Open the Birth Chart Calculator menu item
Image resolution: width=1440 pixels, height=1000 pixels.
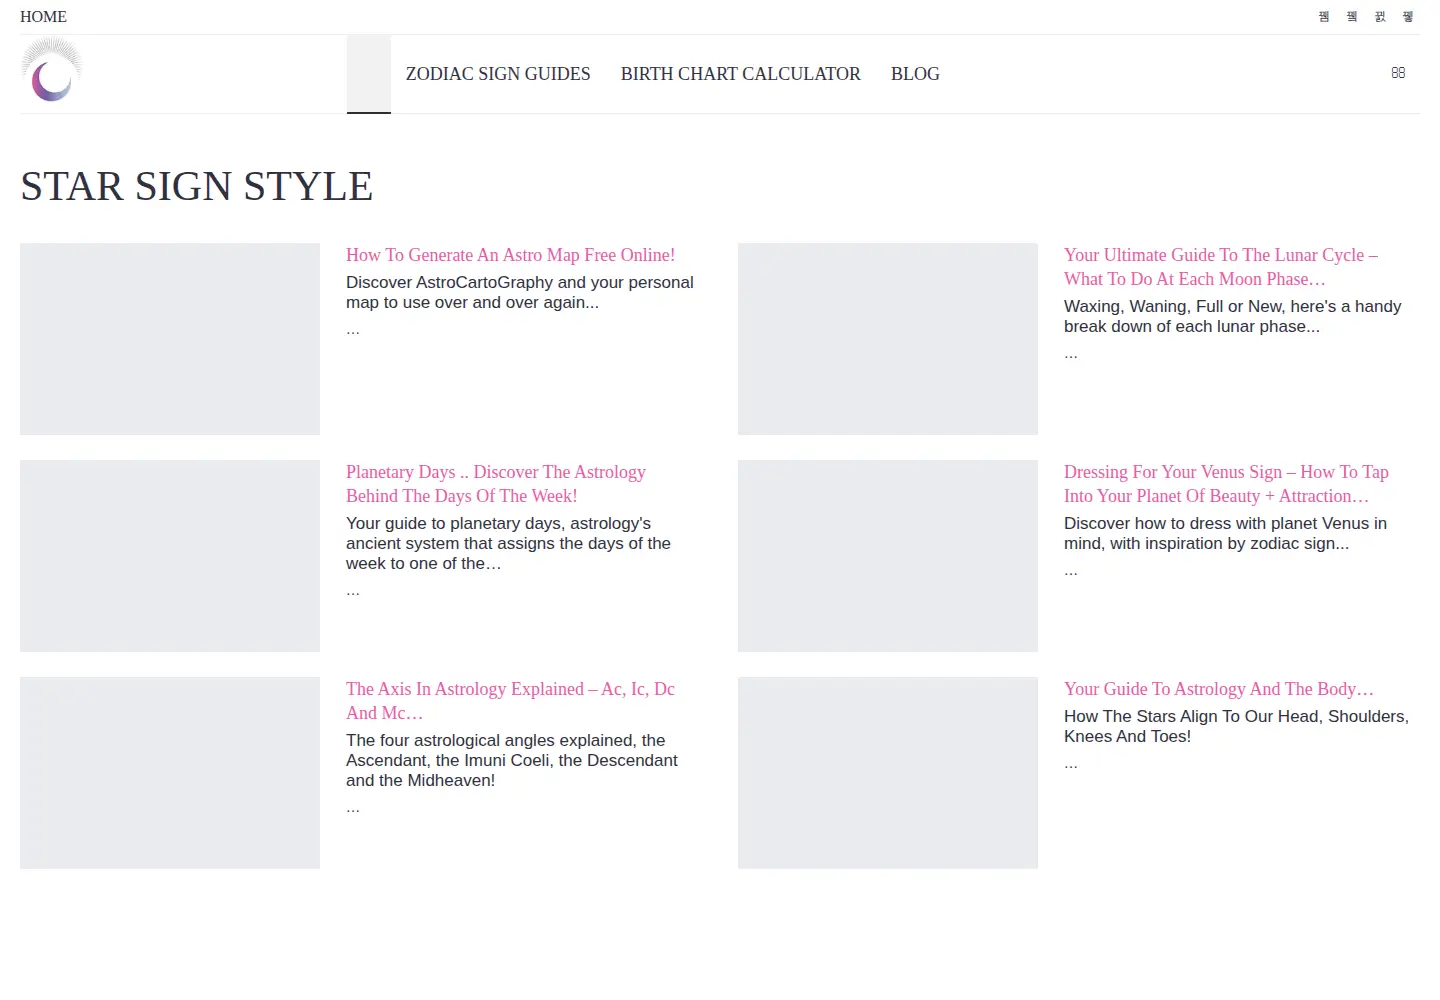741,74
